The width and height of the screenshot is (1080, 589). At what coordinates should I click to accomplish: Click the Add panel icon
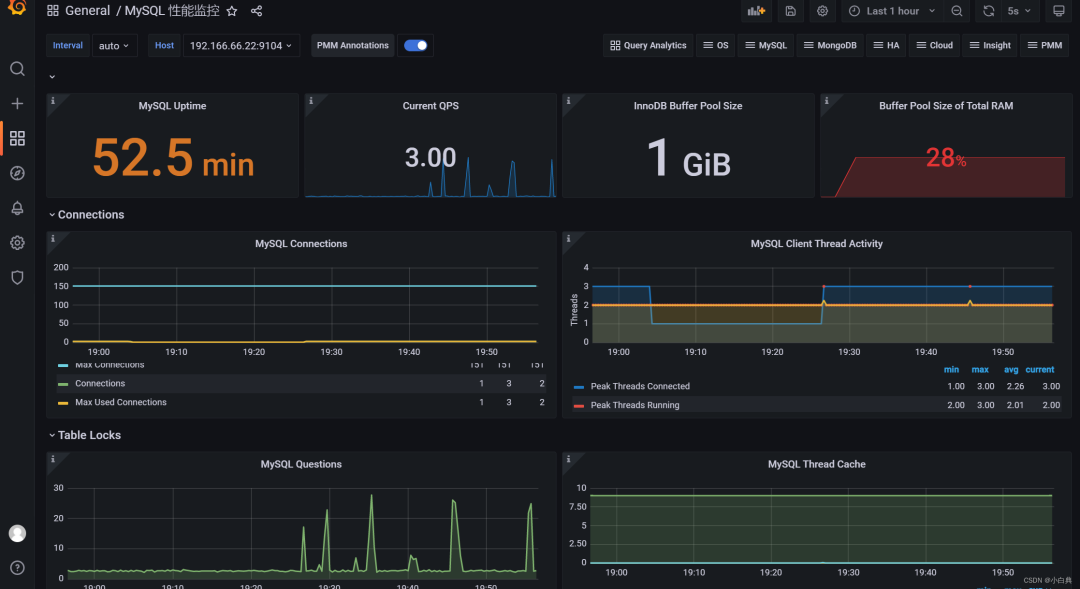[756, 11]
